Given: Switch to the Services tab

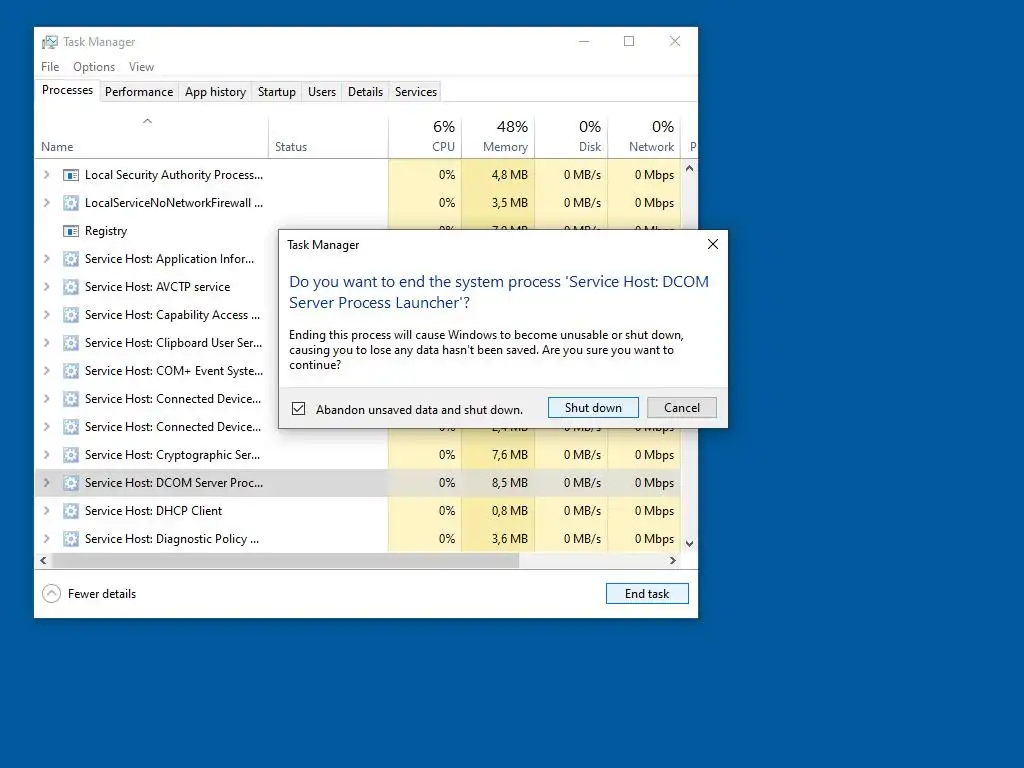Looking at the screenshot, I should 415,92.
